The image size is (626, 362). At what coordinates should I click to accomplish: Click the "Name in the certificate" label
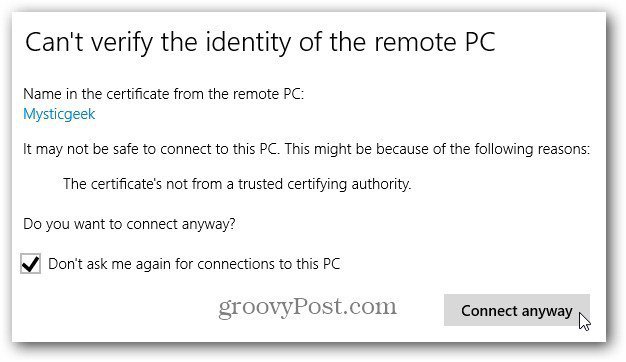point(163,94)
